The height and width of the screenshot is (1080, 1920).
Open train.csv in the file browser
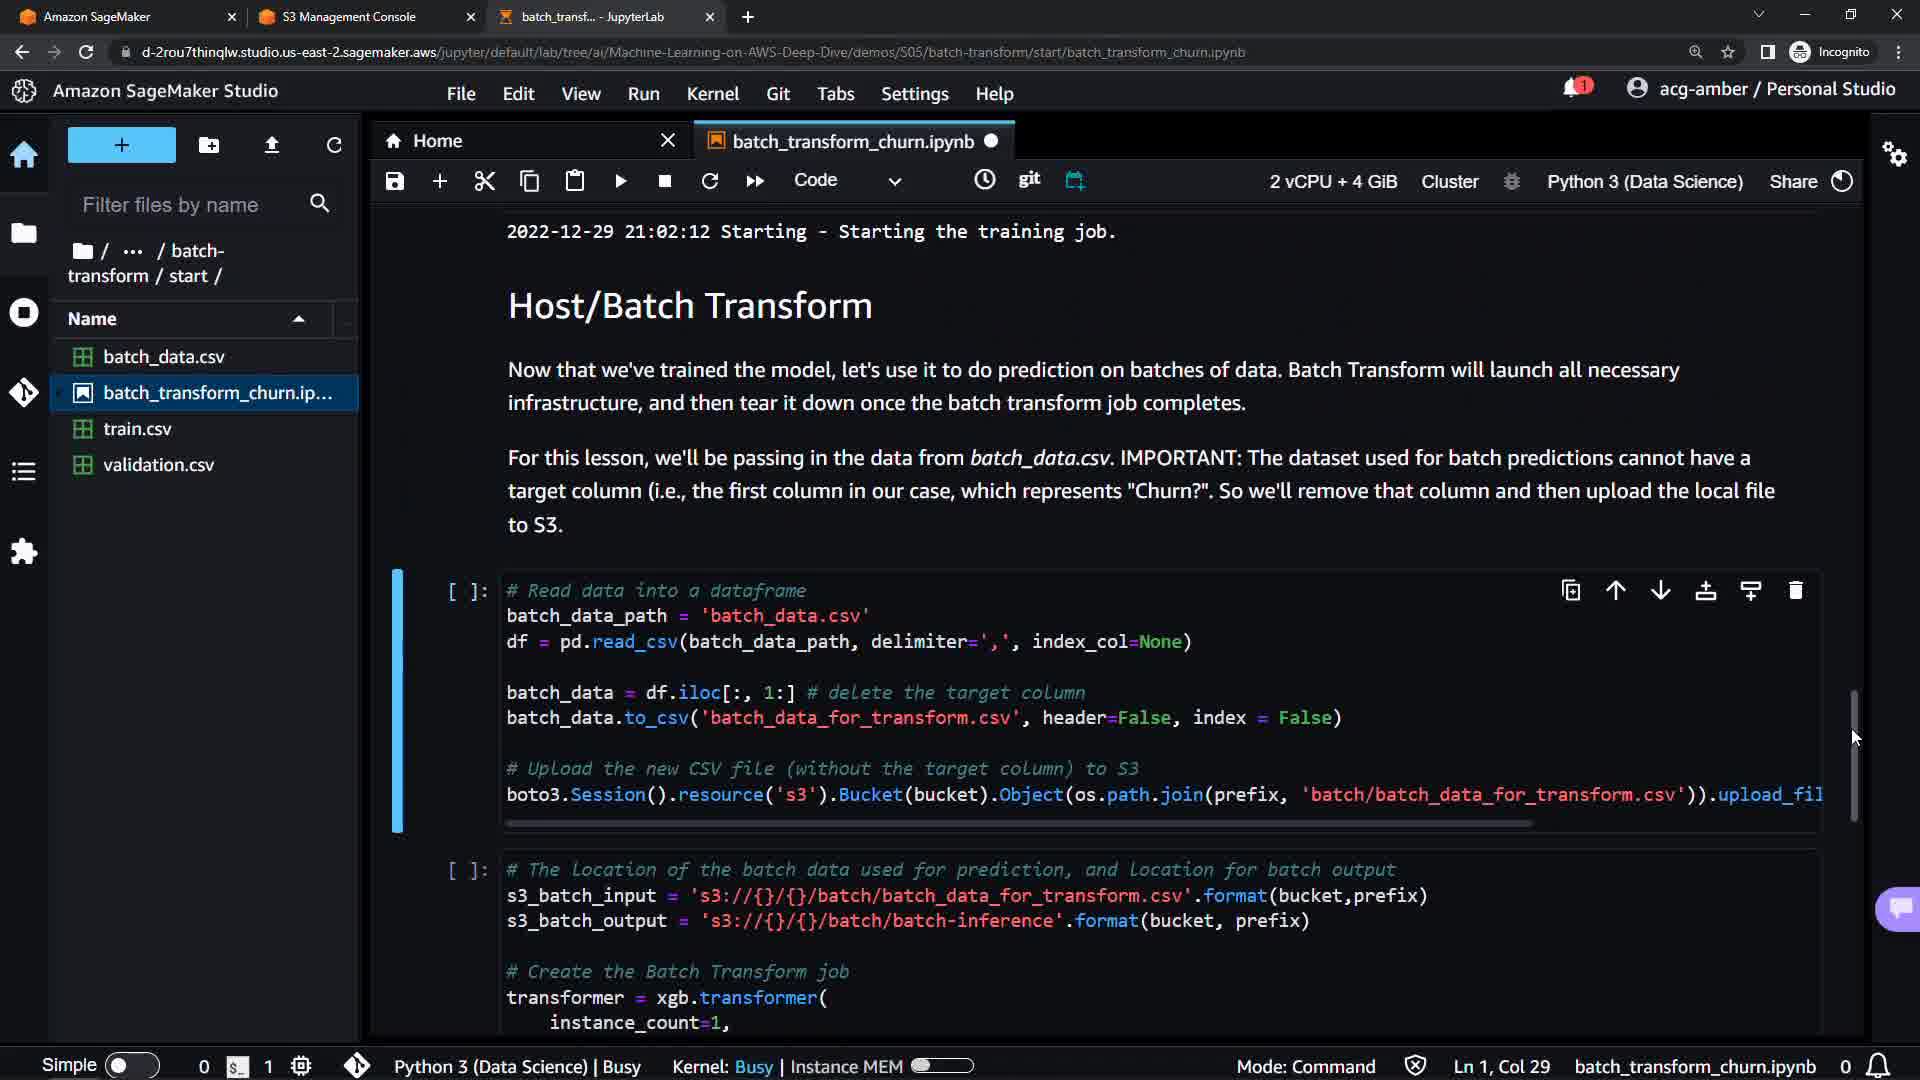pos(137,429)
